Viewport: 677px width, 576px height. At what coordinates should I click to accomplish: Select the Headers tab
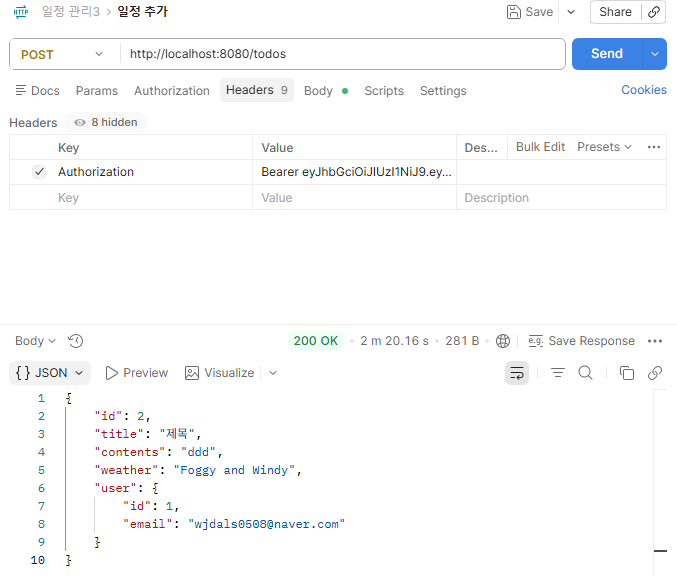coord(257,90)
